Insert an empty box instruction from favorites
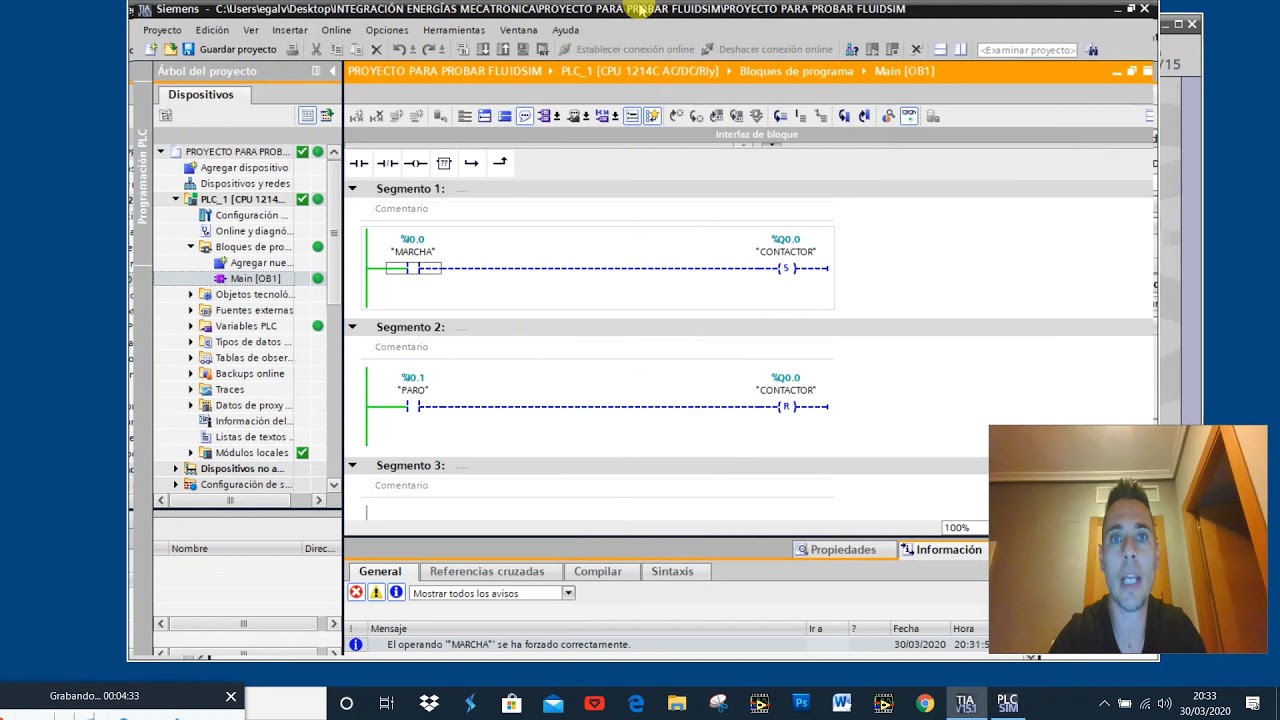Screen dimensions: 1280x720 (x=444, y=163)
